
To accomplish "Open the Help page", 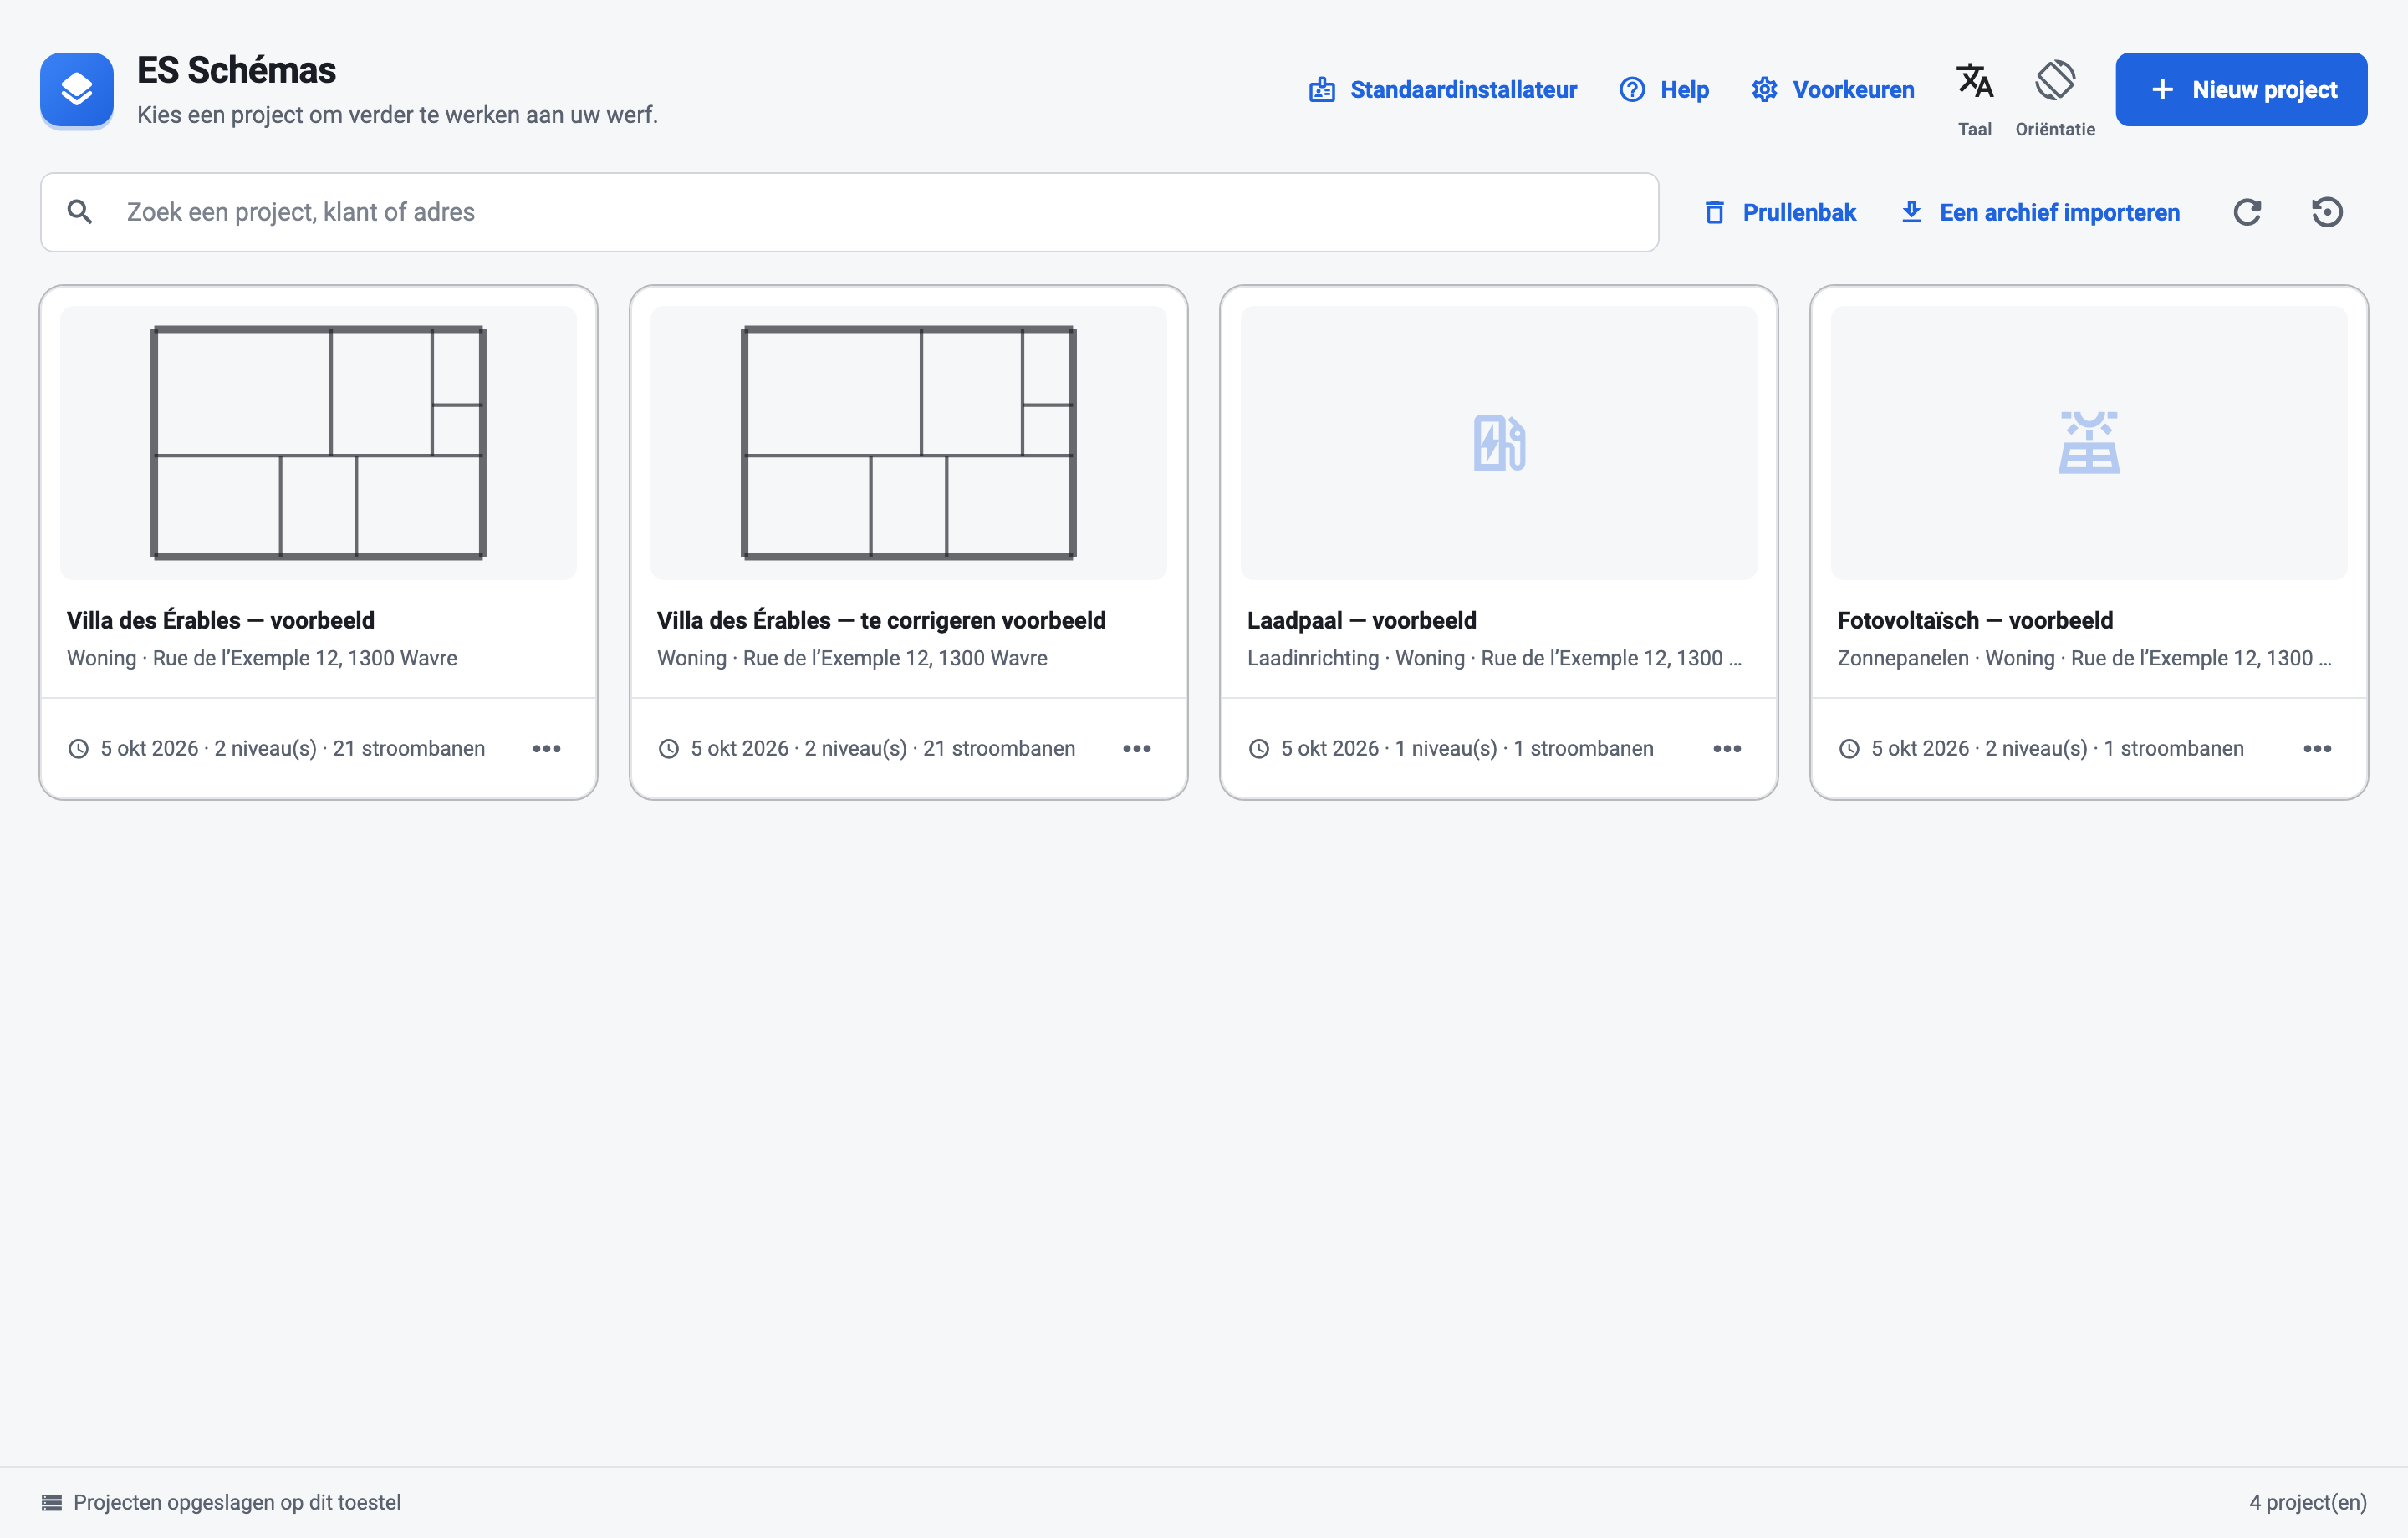I will point(1664,90).
